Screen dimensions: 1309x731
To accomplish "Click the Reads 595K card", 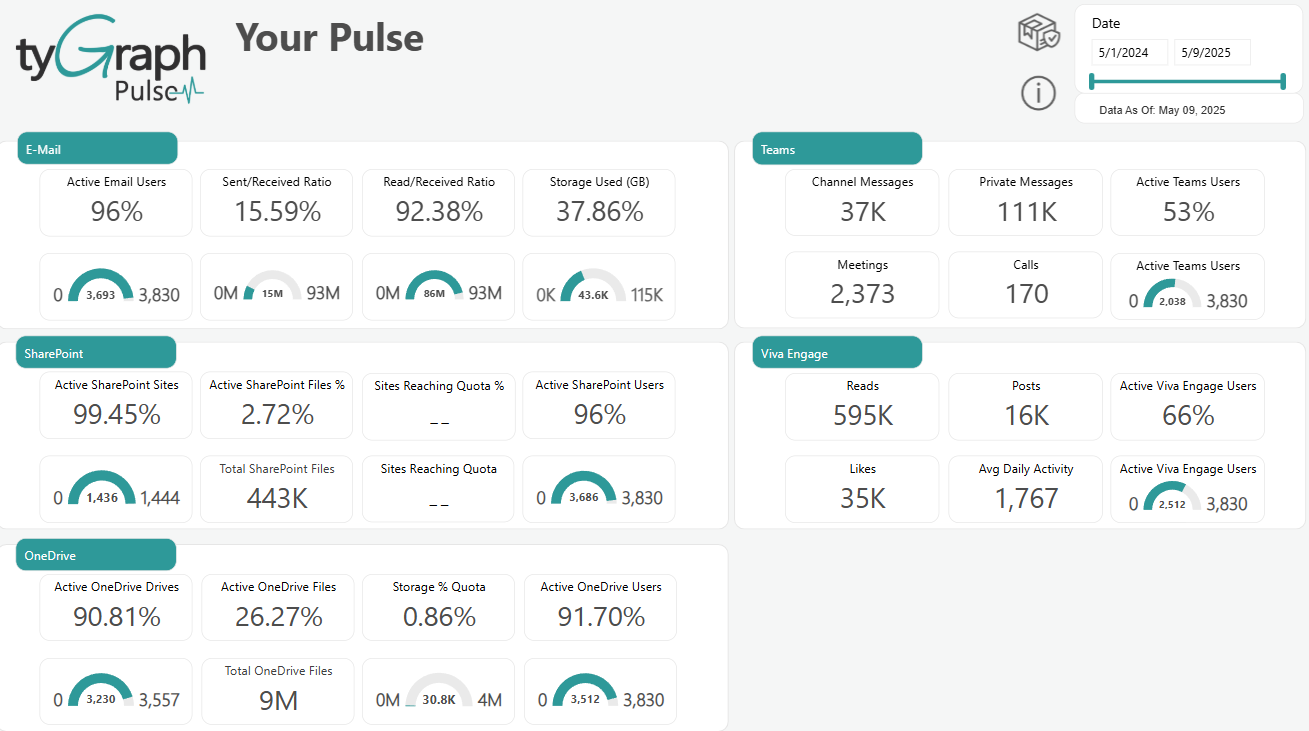I will 862,406.
